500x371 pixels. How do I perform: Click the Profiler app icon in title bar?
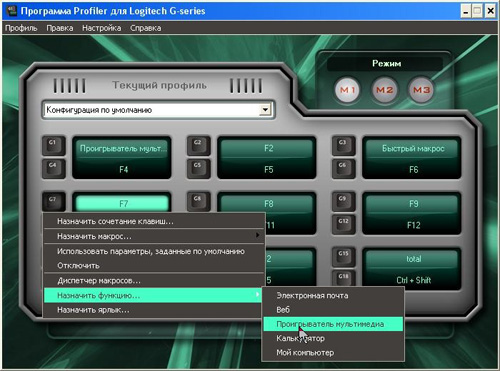(12, 11)
